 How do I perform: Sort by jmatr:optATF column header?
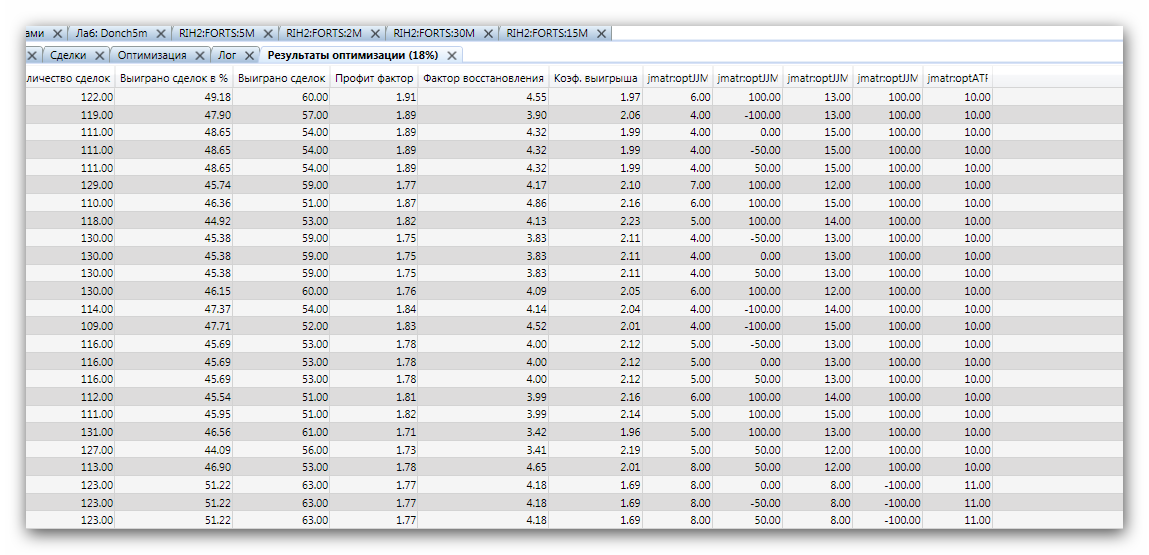click(957, 78)
